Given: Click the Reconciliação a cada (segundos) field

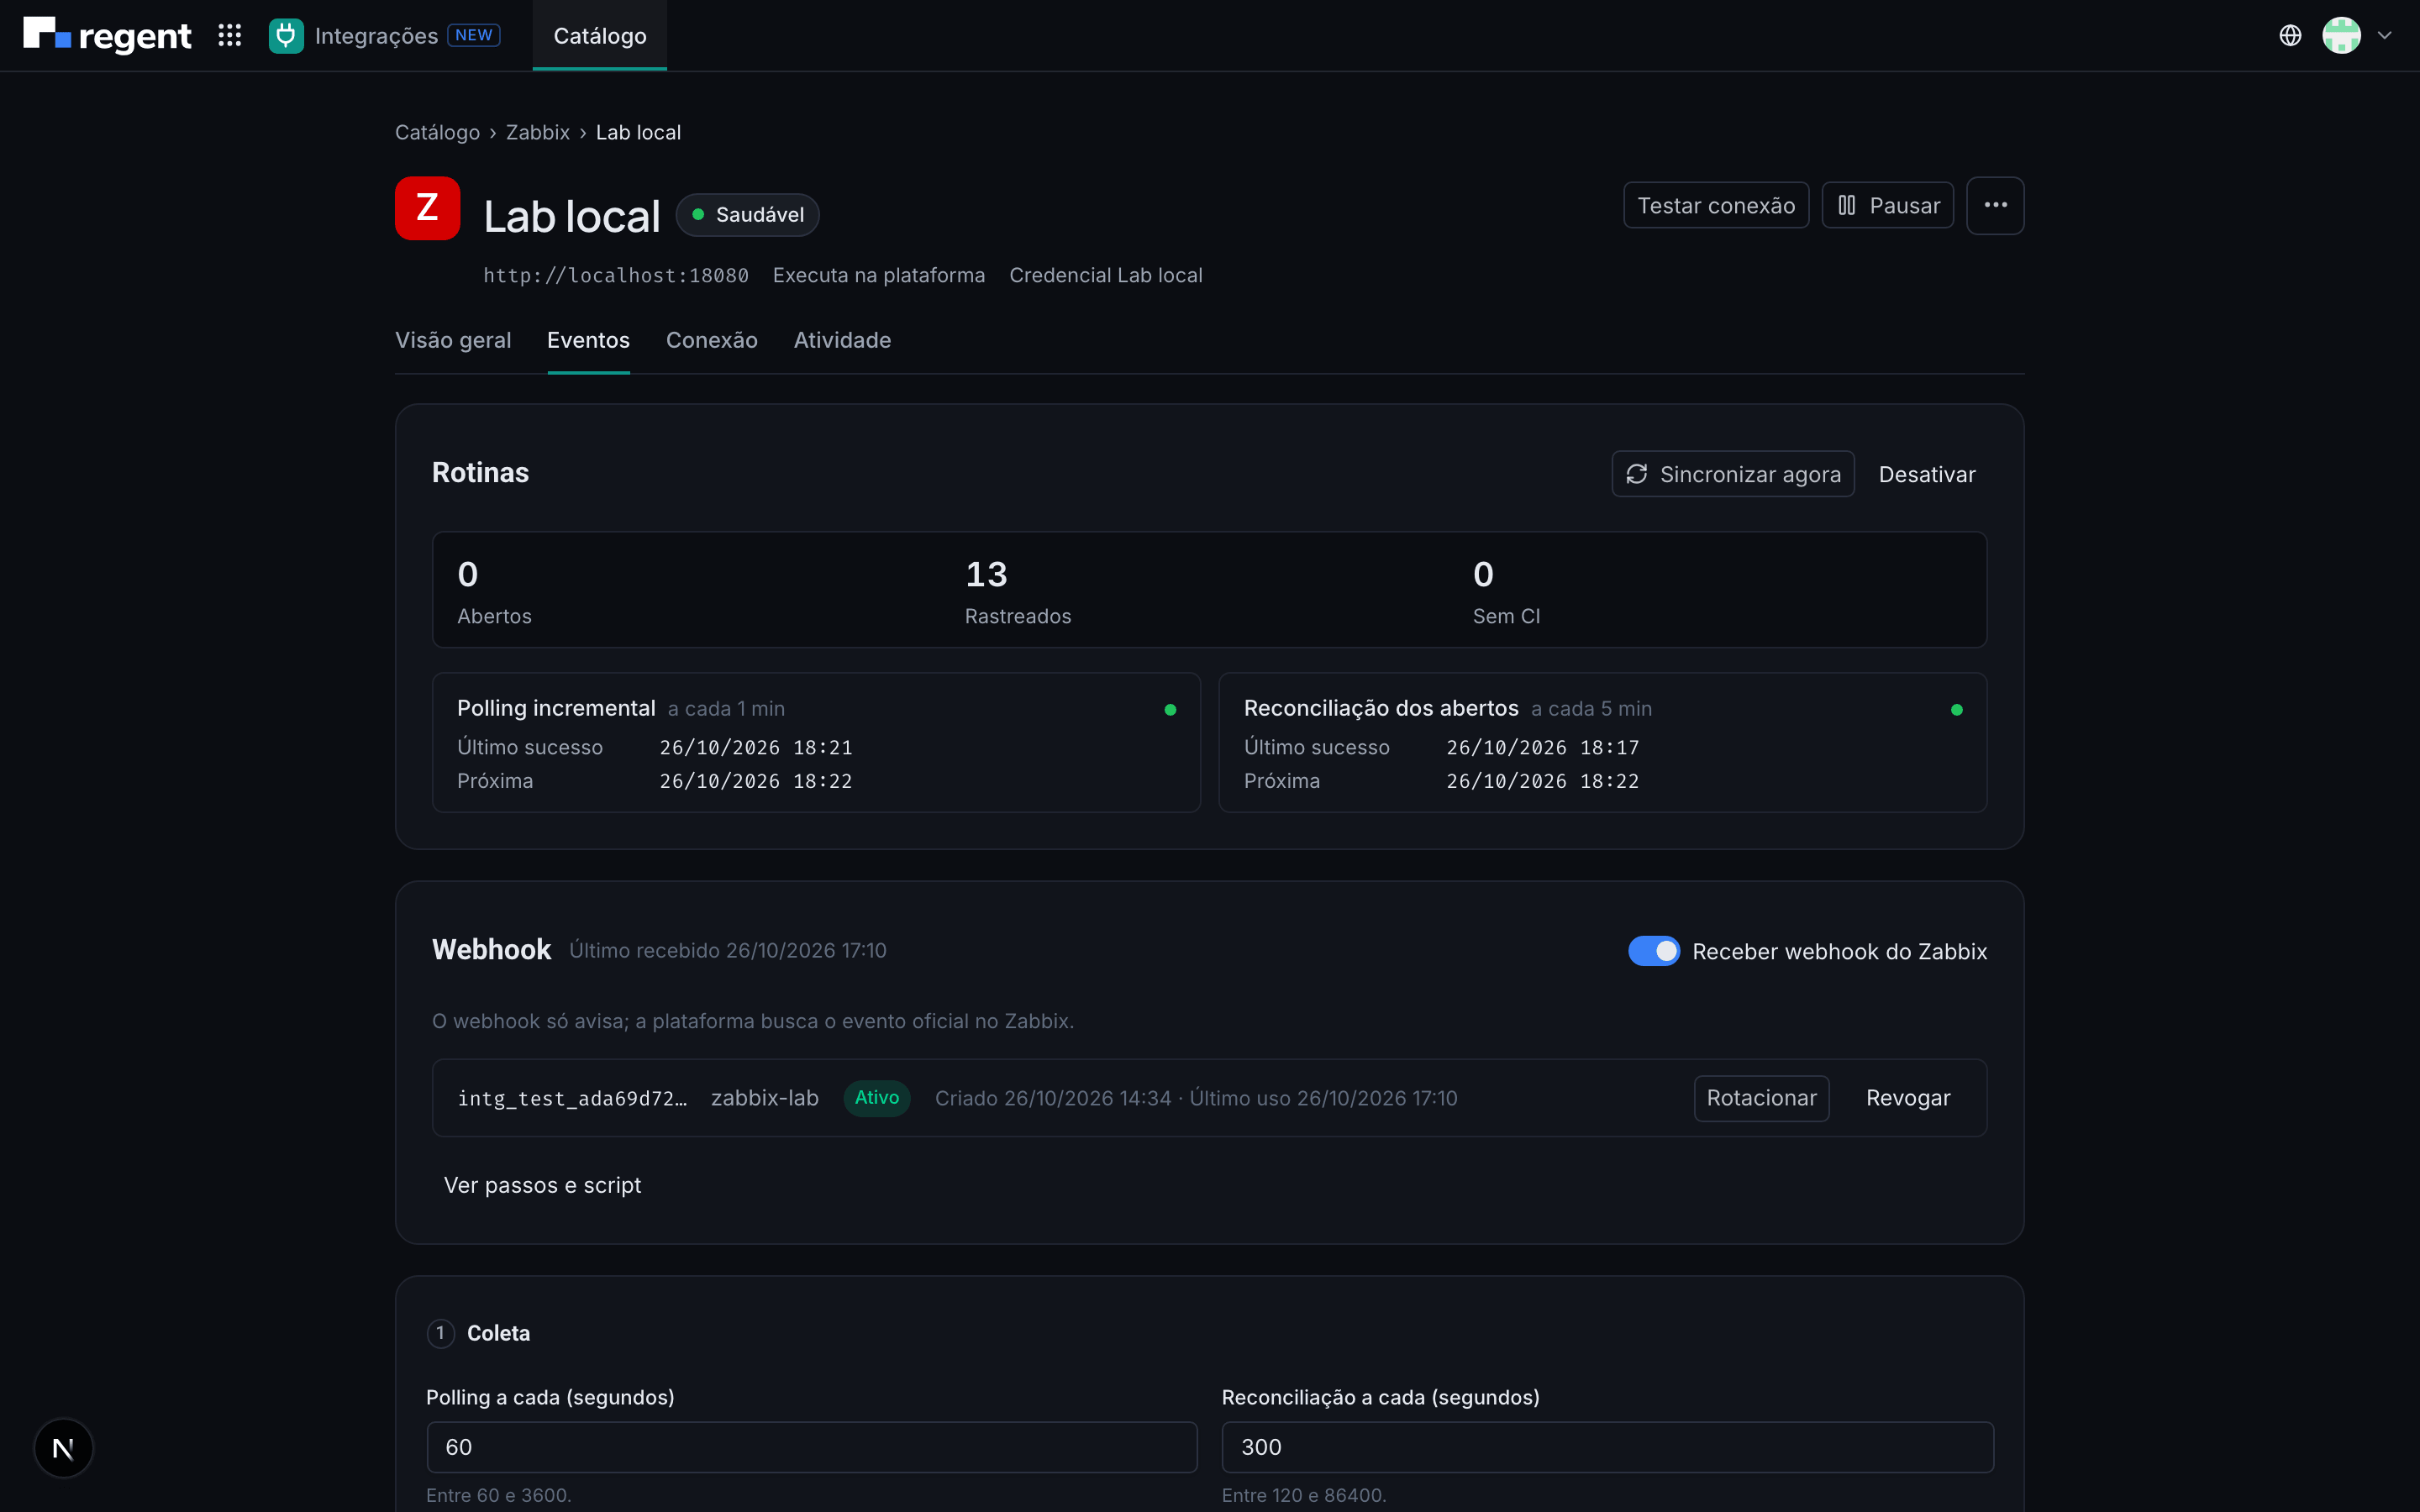Looking at the screenshot, I should [x=1608, y=1447].
